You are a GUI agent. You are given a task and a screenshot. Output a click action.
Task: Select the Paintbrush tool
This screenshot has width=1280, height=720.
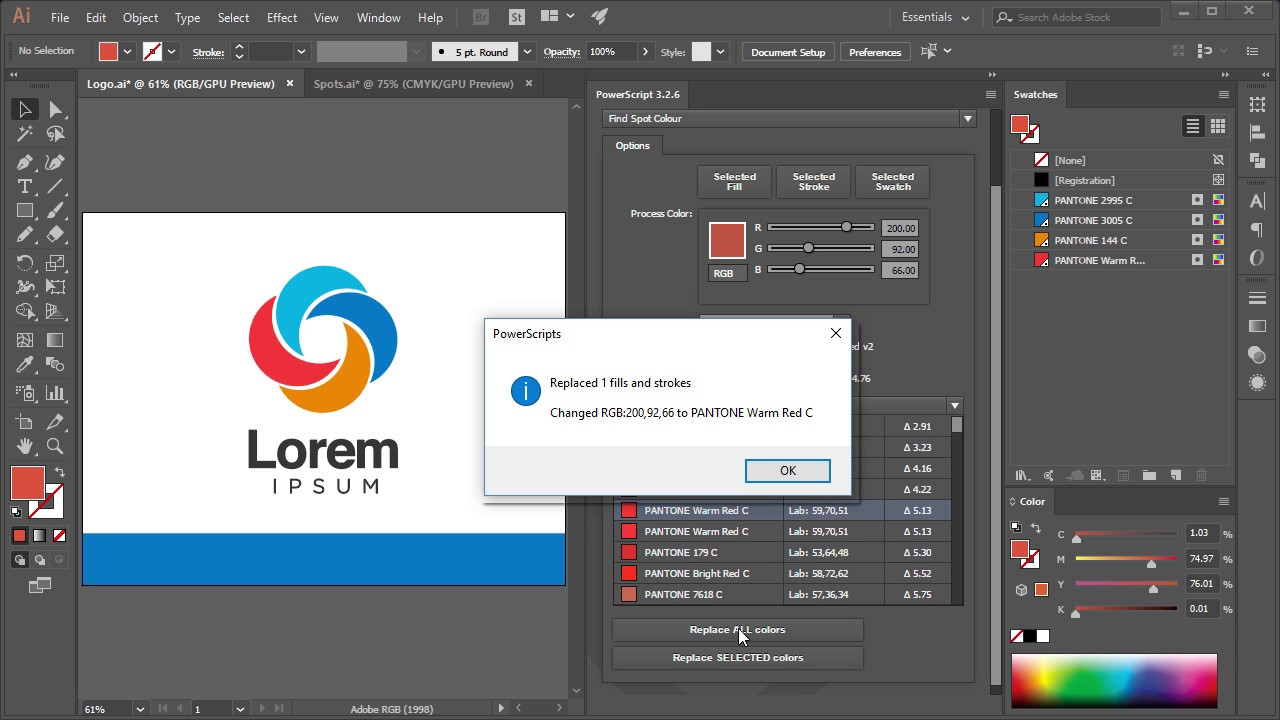click(x=56, y=211)
